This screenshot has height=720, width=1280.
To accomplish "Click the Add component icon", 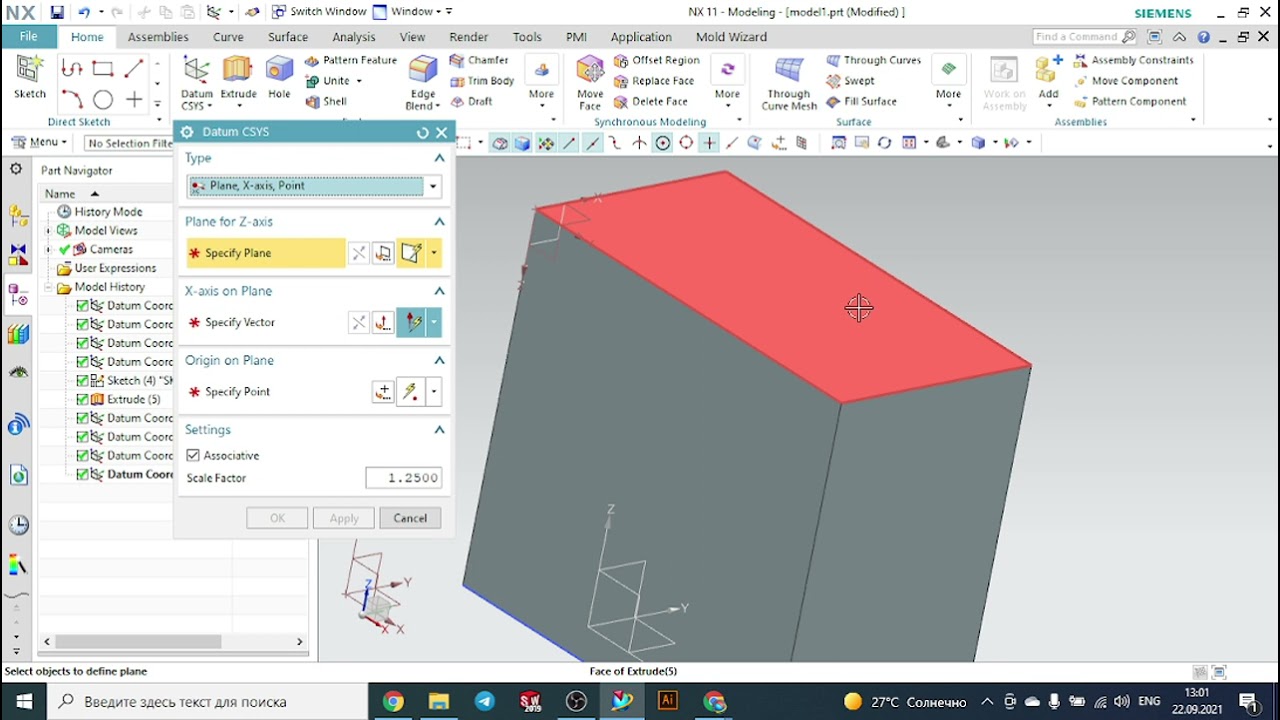I will pos(1048,78).
